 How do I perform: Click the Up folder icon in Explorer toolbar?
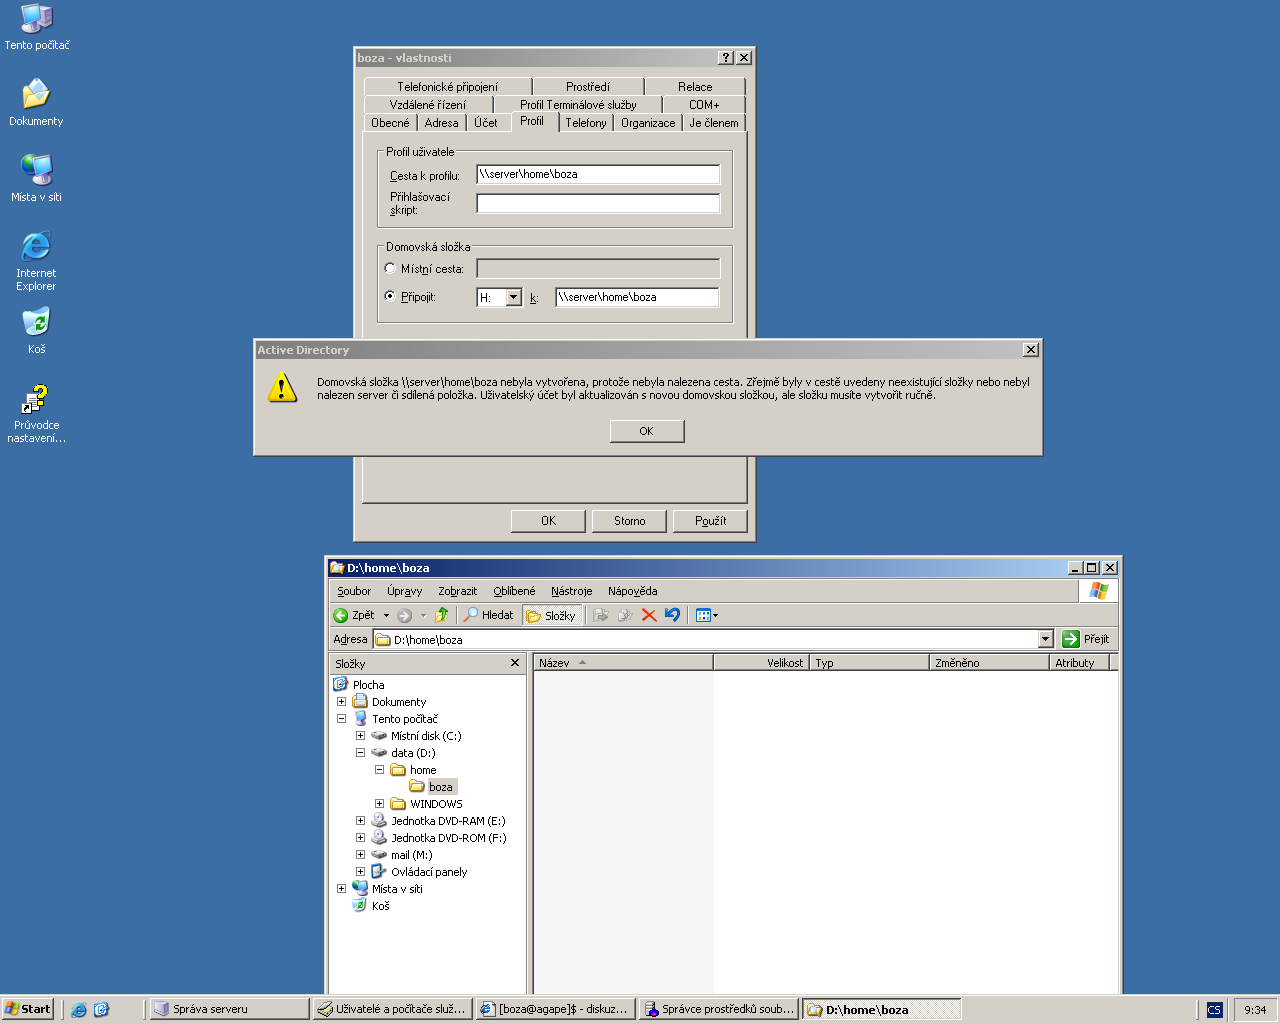click(441, 615)
